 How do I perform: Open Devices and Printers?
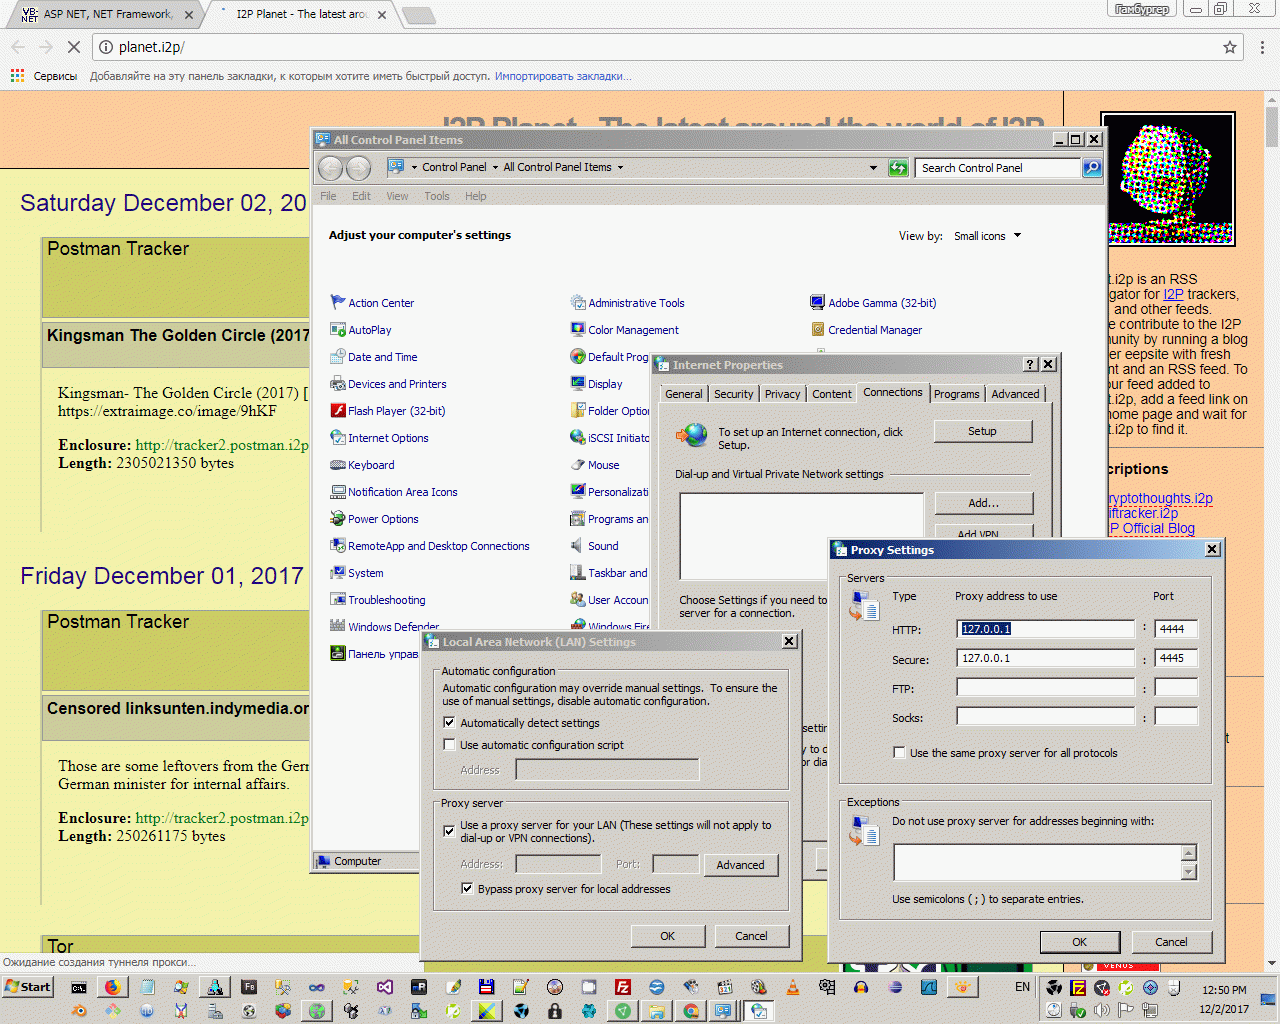388,384
